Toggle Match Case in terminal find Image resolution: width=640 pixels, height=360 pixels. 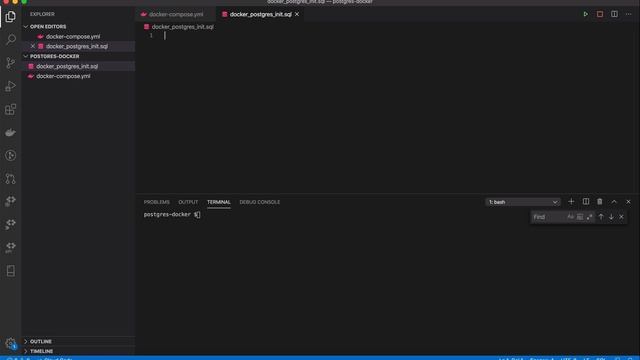pyautogui.click(x=570, y=217)
